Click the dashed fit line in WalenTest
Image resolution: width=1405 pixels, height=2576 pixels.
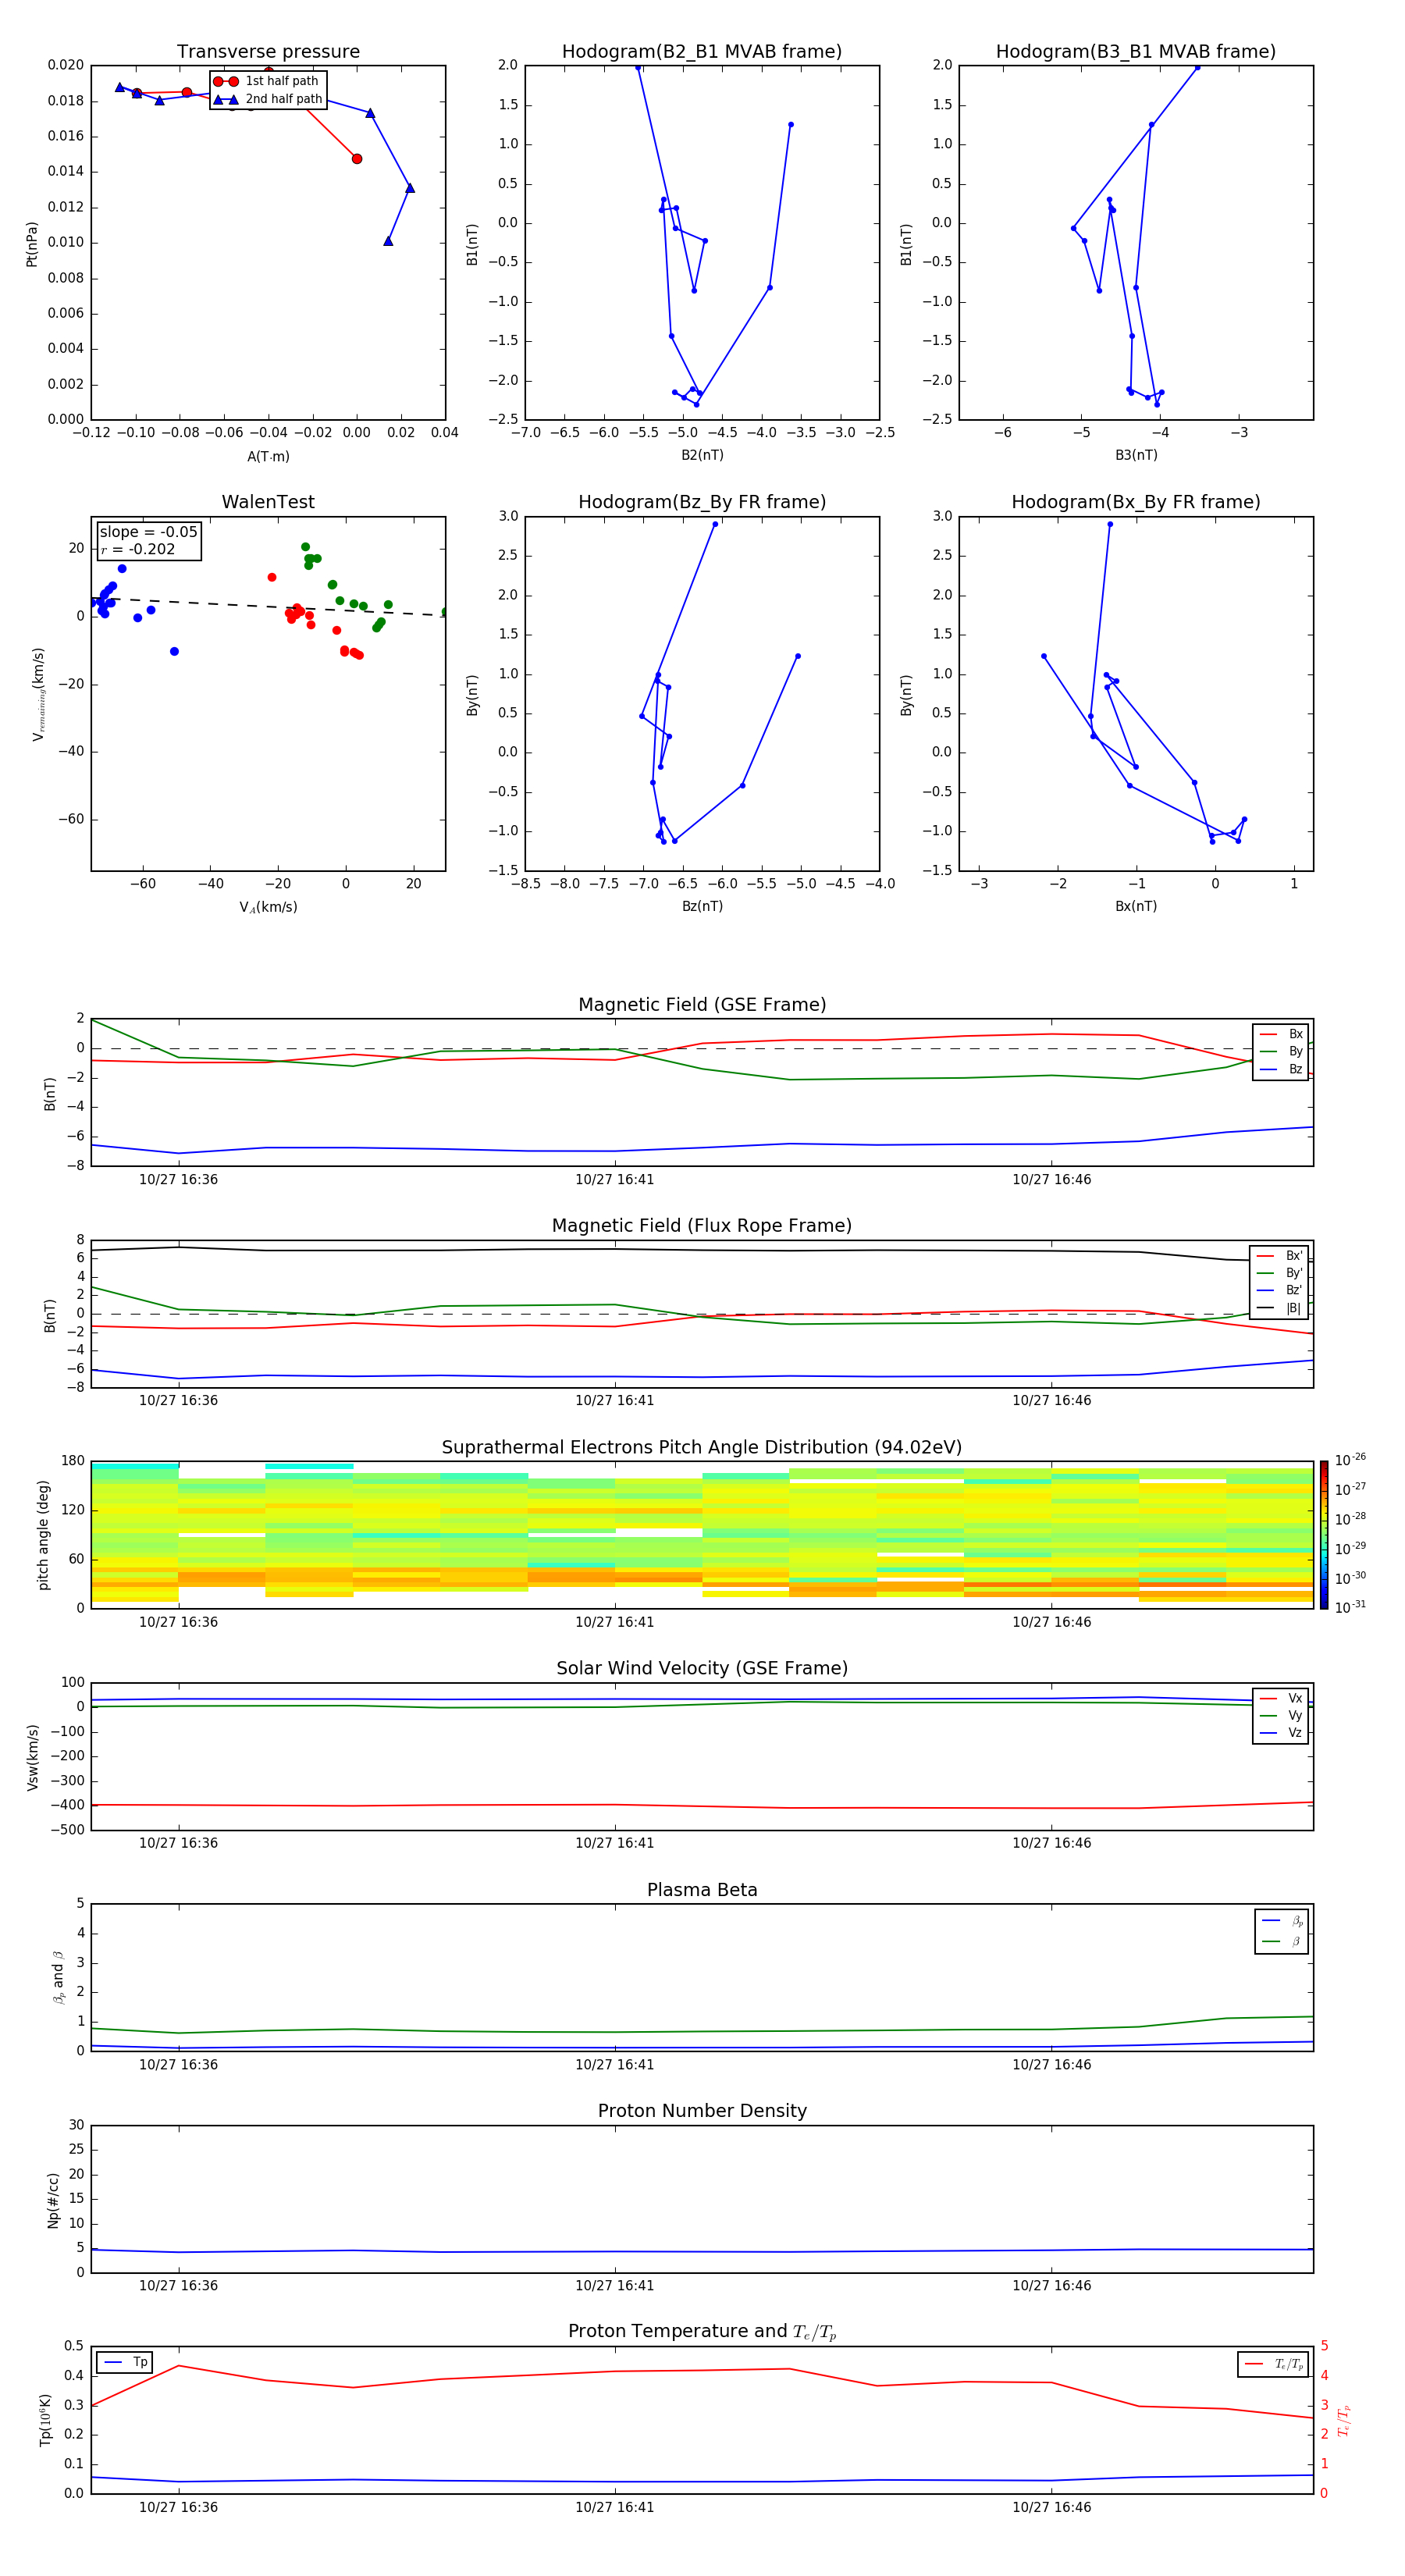[x=268, y=606]
